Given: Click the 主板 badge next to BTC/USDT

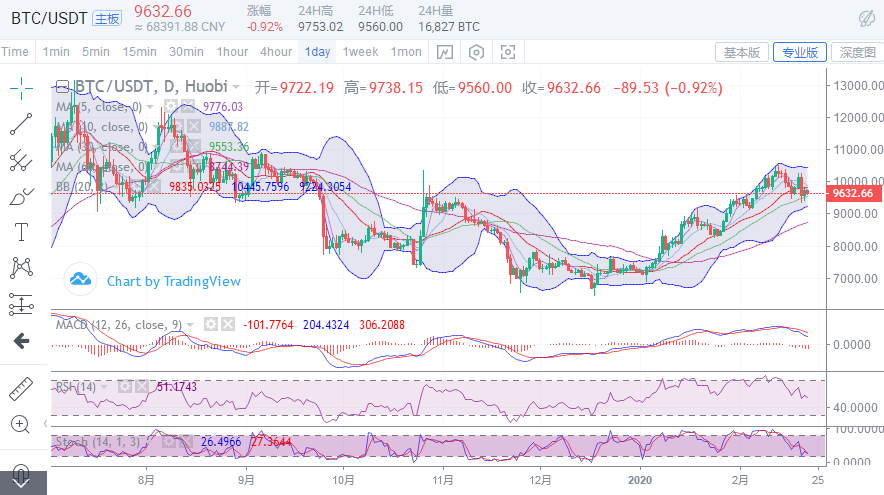Looking at the screenshot, I should click(x=107, y=19).
